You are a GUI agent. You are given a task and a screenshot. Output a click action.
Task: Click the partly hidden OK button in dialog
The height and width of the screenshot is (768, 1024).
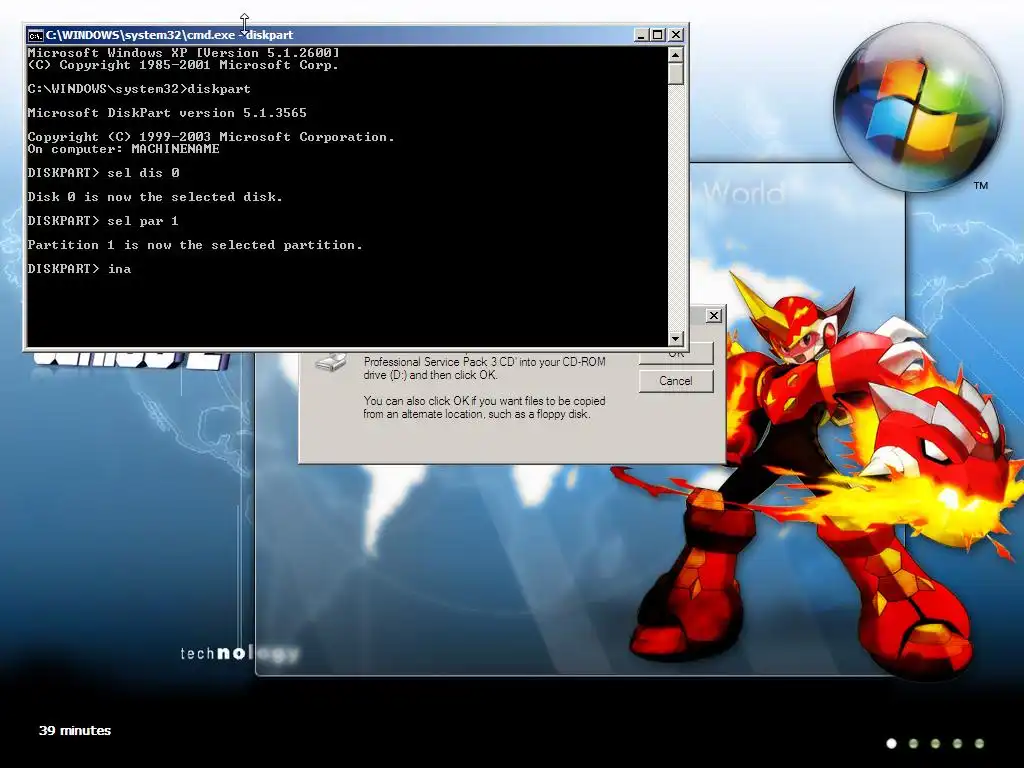point(676,355)
